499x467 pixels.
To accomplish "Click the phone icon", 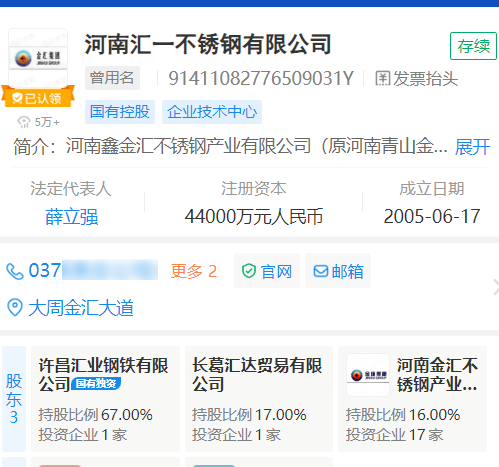I will point(15,272).
